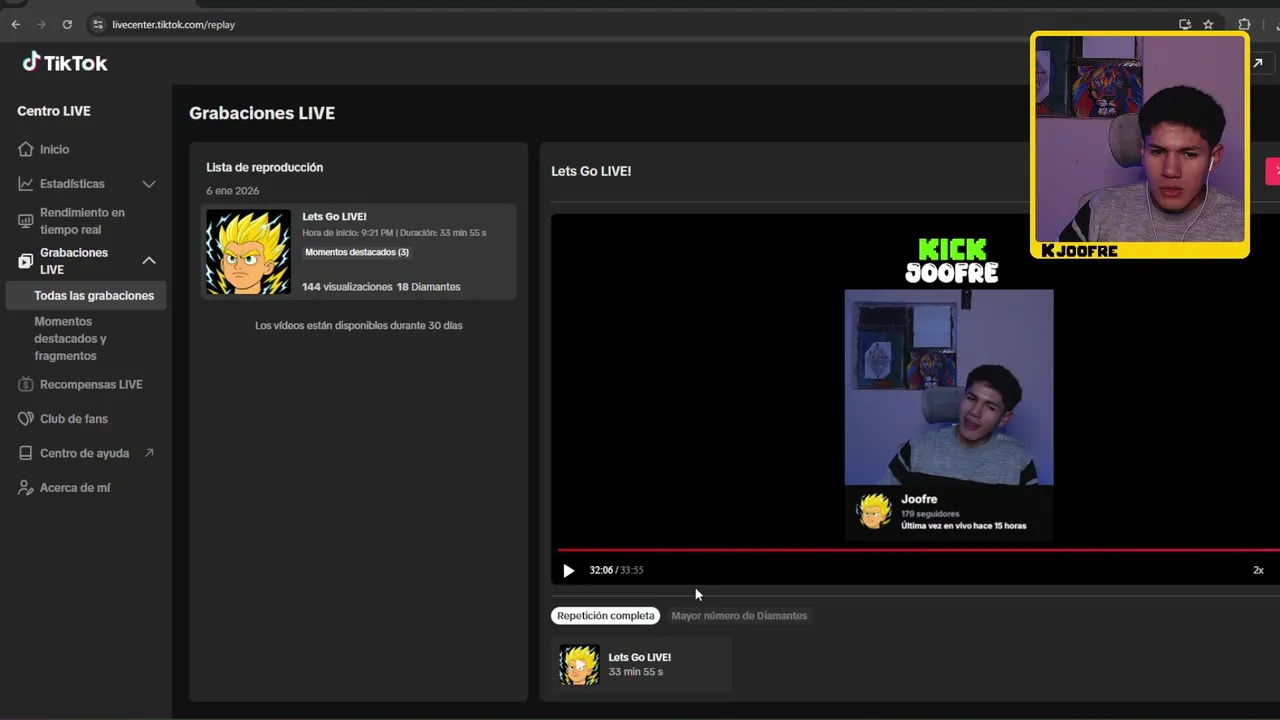
Task: Expand the Estadísticas menu chevron
Action: click(149, 184)
